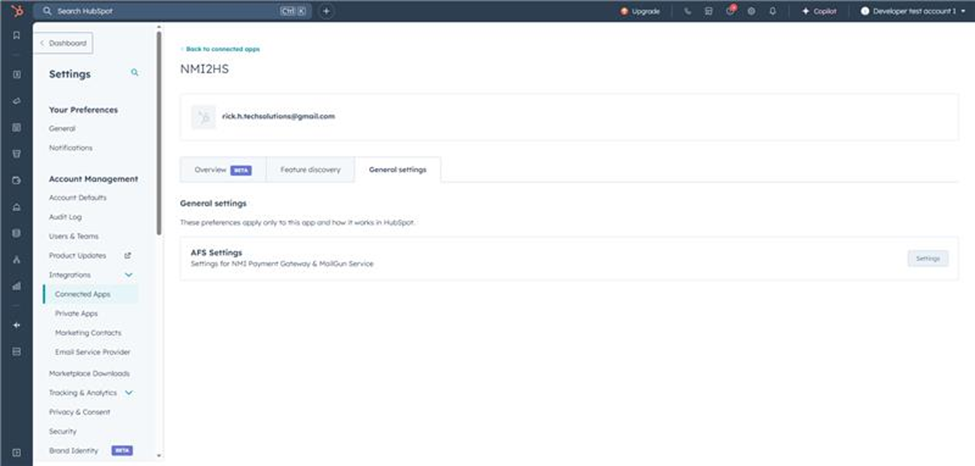The image size is (975, 466).
Task: Open Notifications preferences in sidebar
Action: (x=70, y=148)
